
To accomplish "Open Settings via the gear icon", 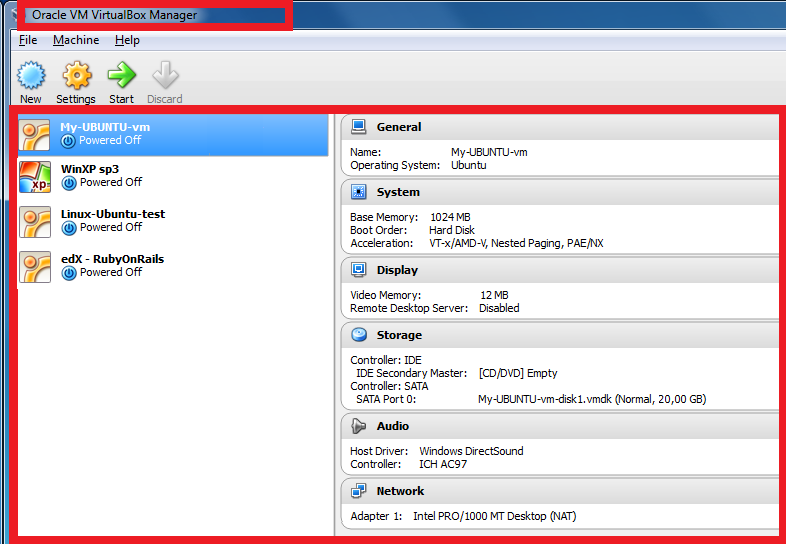I will (x=76, y=75).
